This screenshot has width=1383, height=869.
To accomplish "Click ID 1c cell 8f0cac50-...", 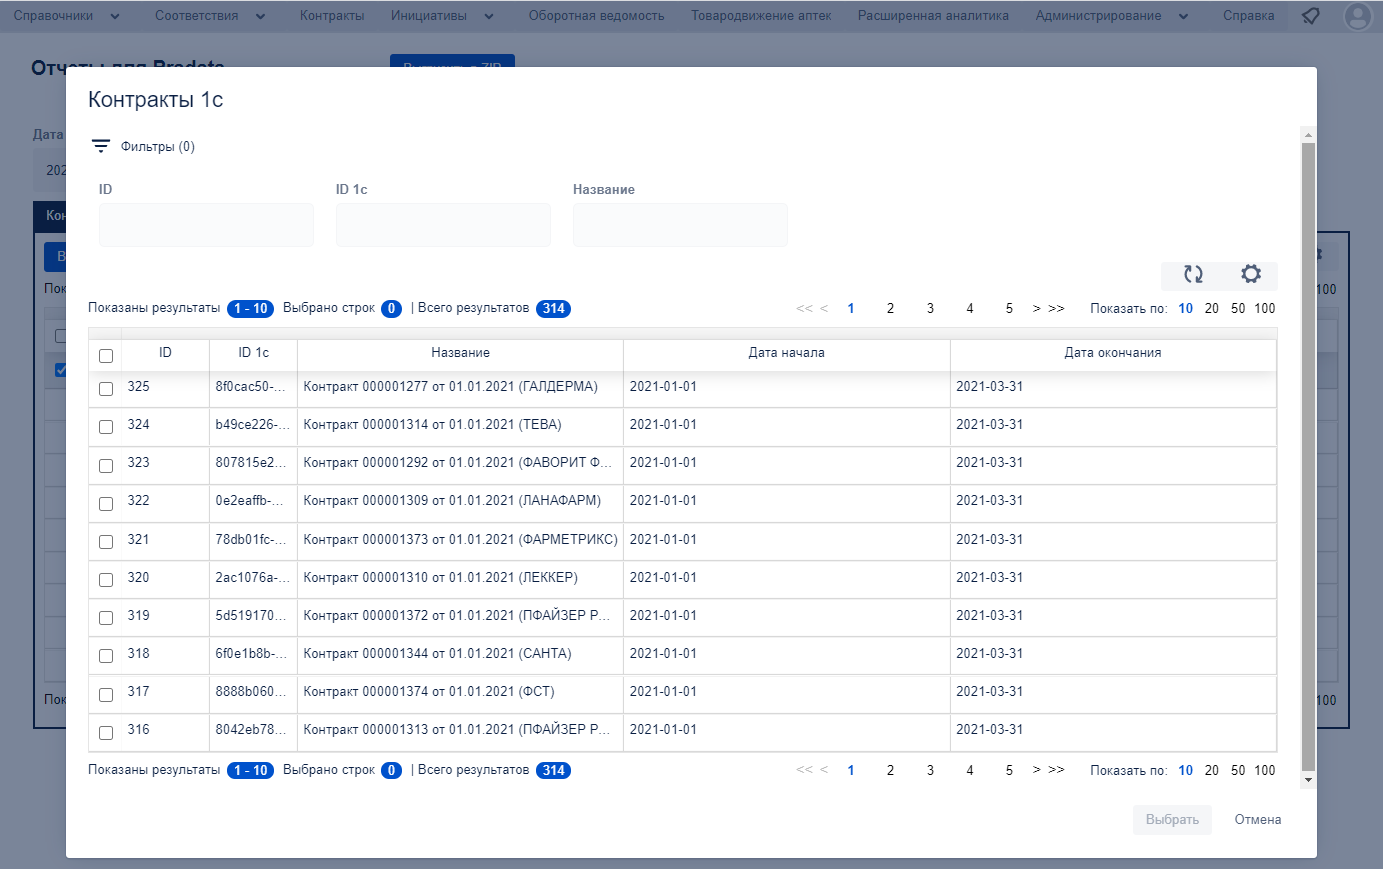I will tap(253, 387).
